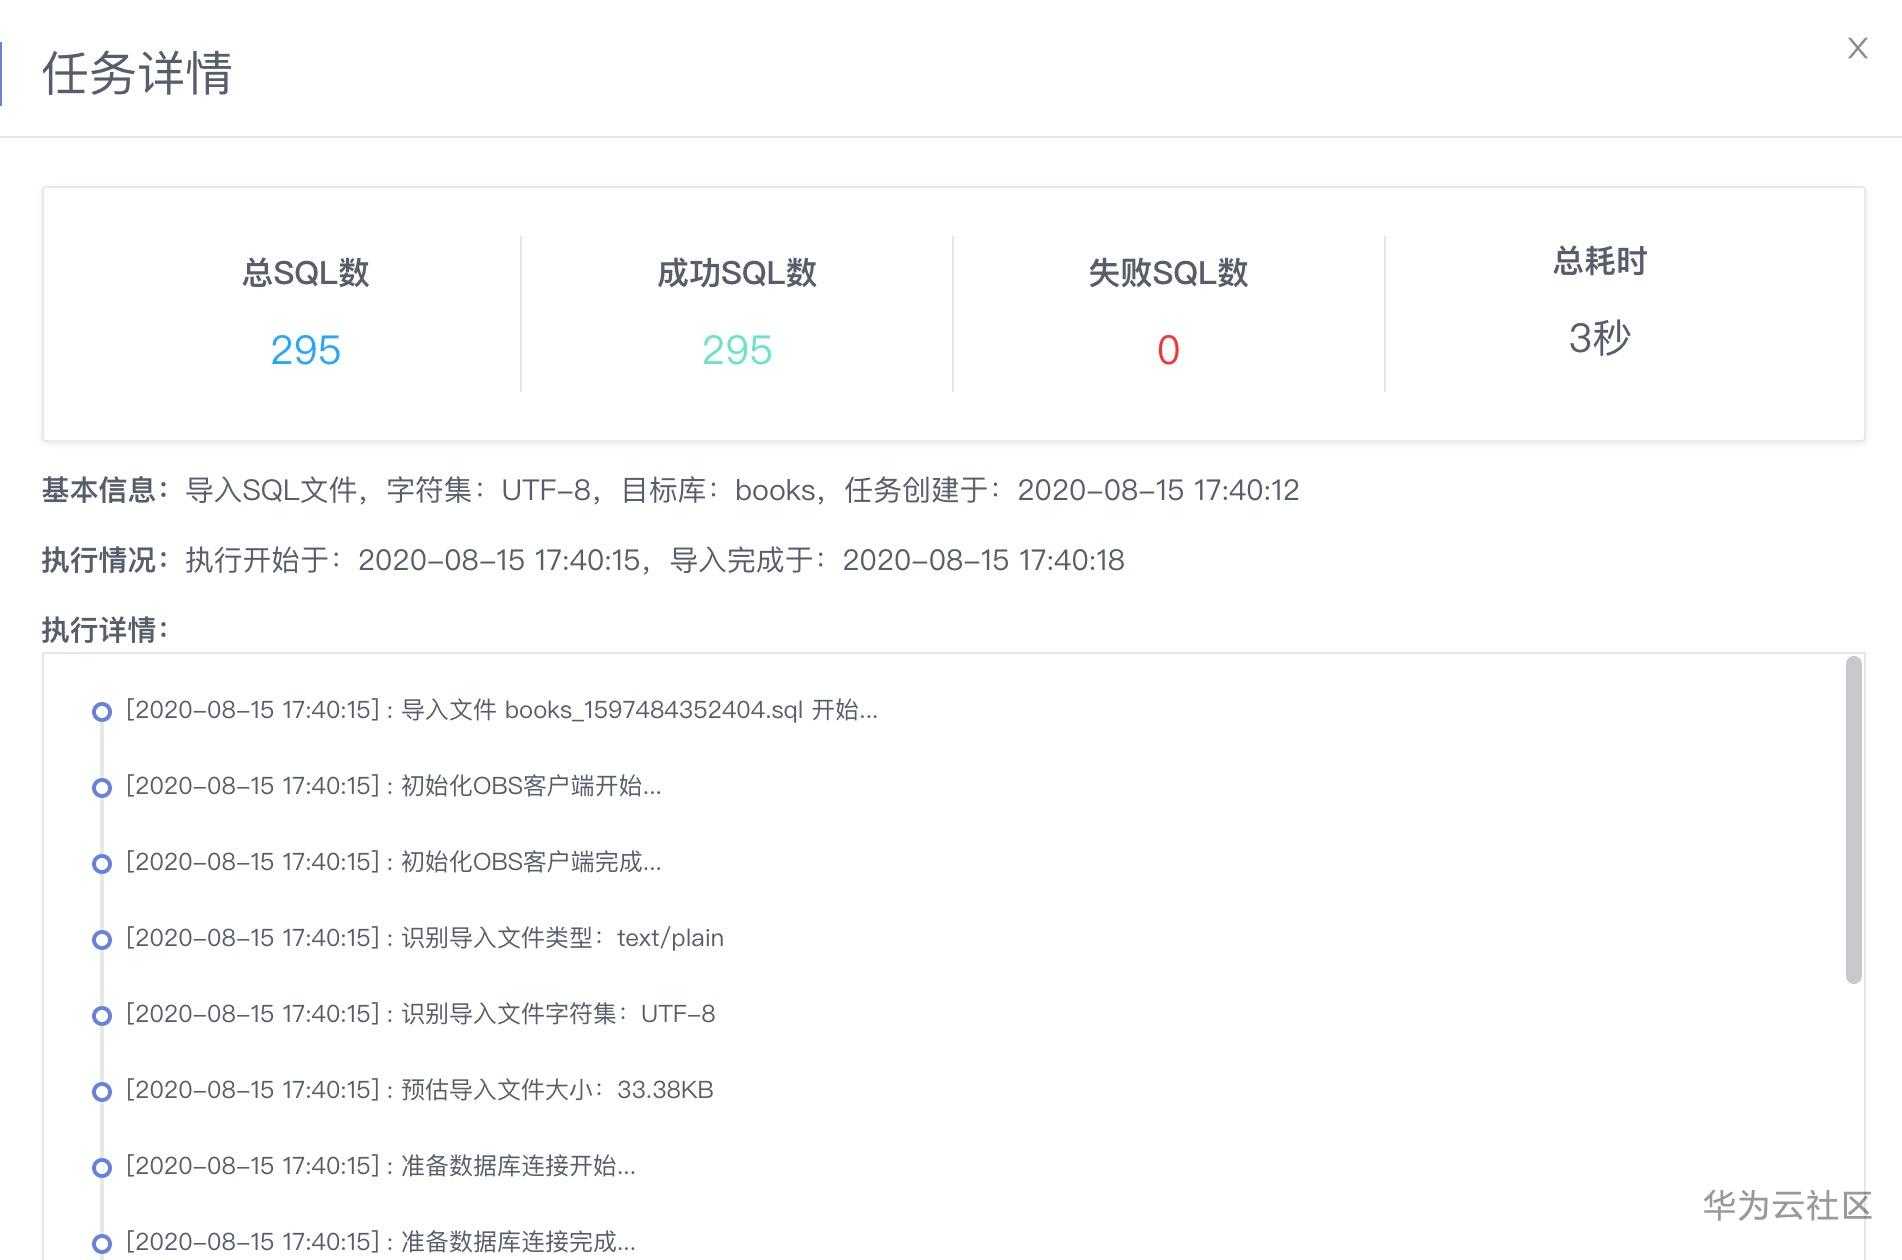
Task: Click the 初始化OBS客户端完成 timeline node
Action: tap(101, 863)
